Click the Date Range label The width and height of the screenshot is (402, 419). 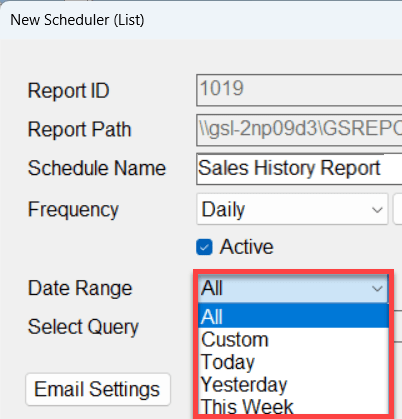point(80,288)
